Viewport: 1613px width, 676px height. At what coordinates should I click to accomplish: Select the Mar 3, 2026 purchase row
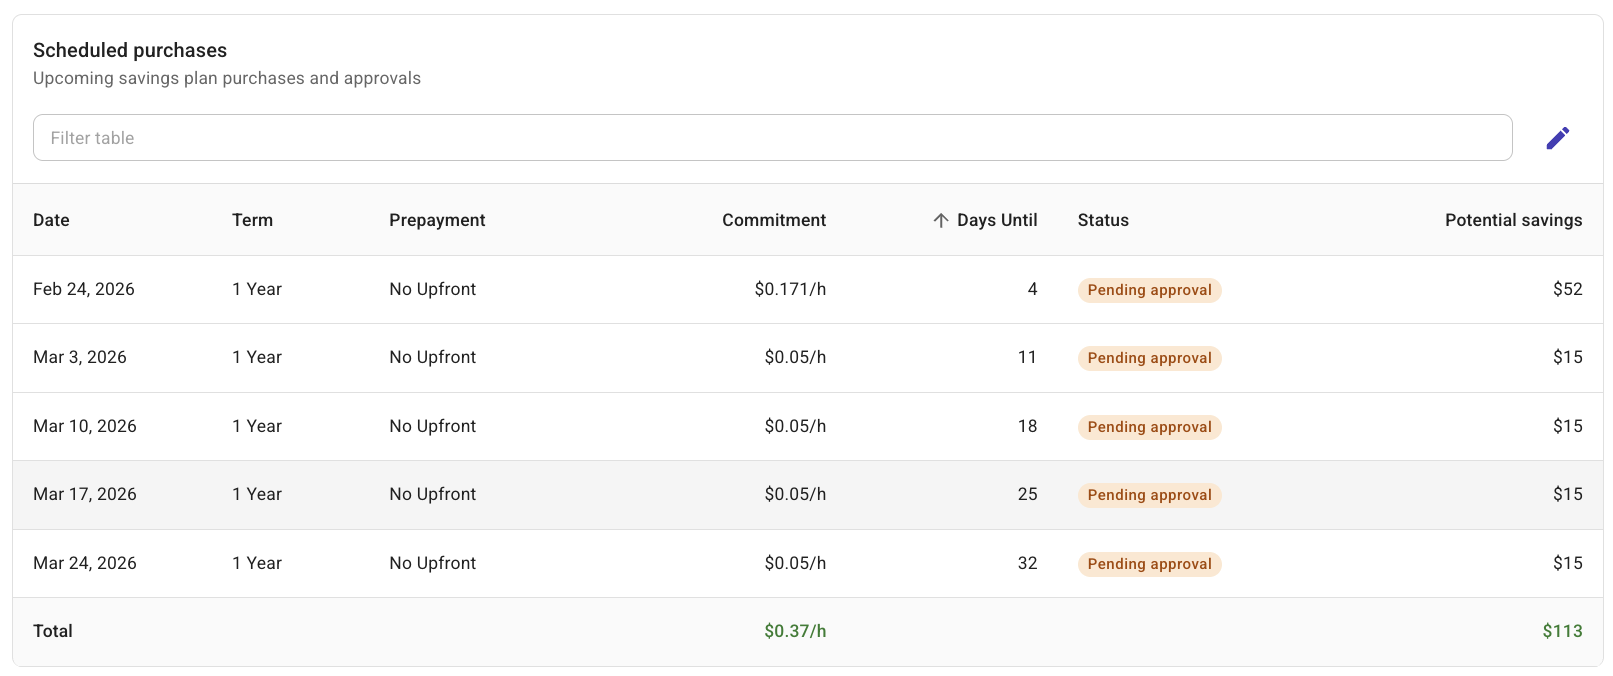[x=80, y=357]
